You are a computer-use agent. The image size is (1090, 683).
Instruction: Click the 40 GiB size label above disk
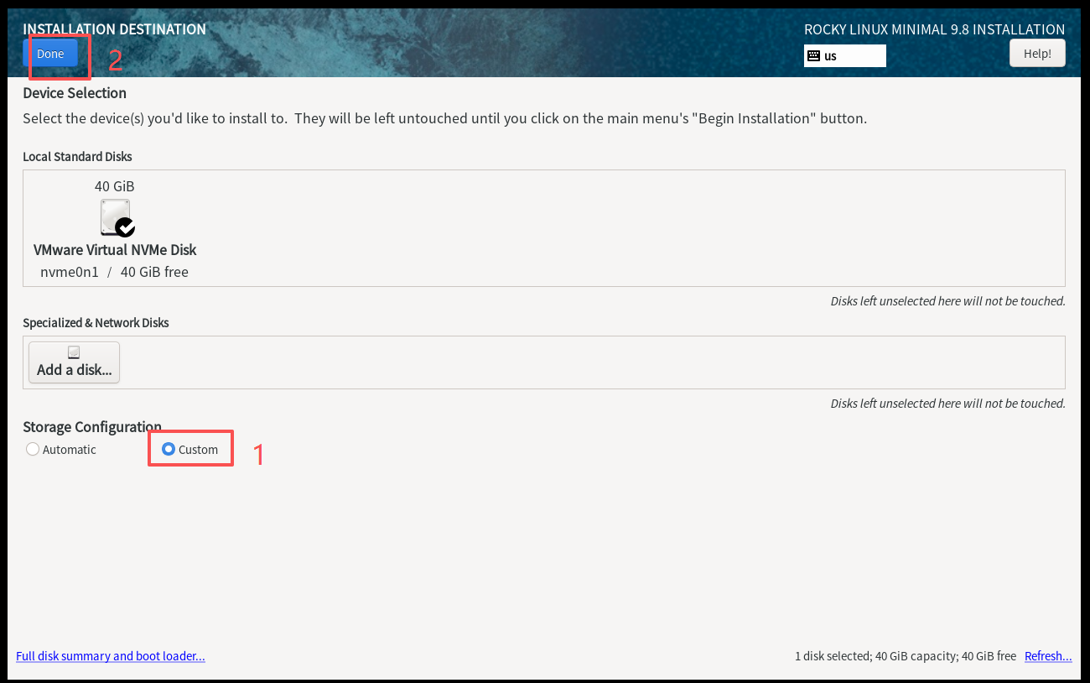point(115,186)
